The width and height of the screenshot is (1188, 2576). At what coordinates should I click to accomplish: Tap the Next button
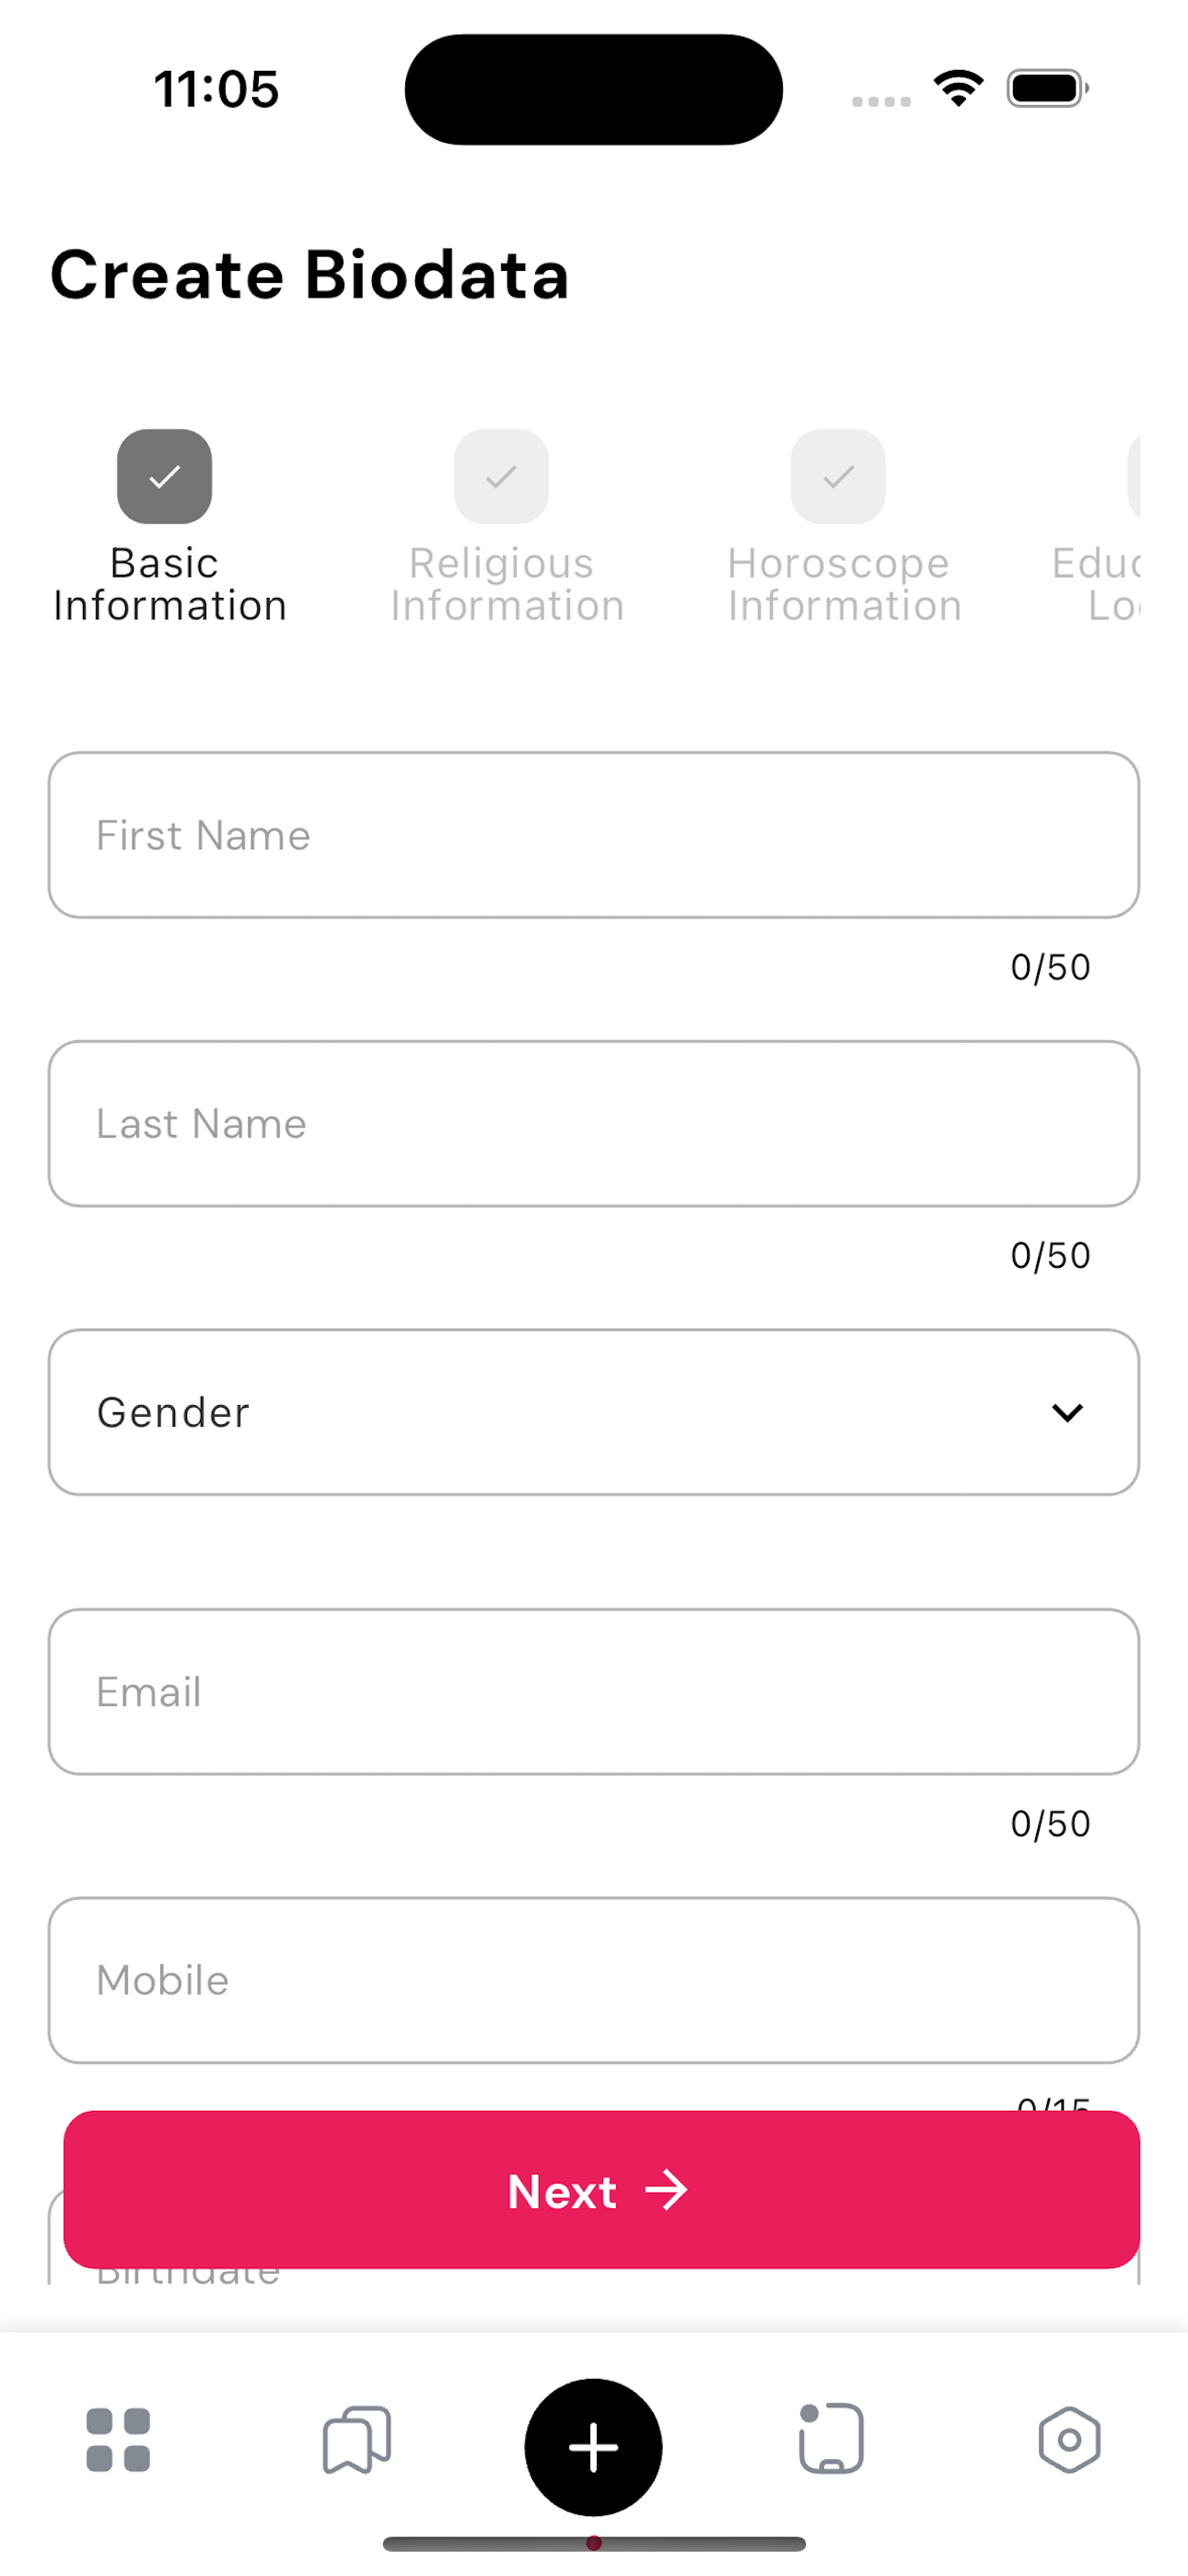click(601, 2190)
